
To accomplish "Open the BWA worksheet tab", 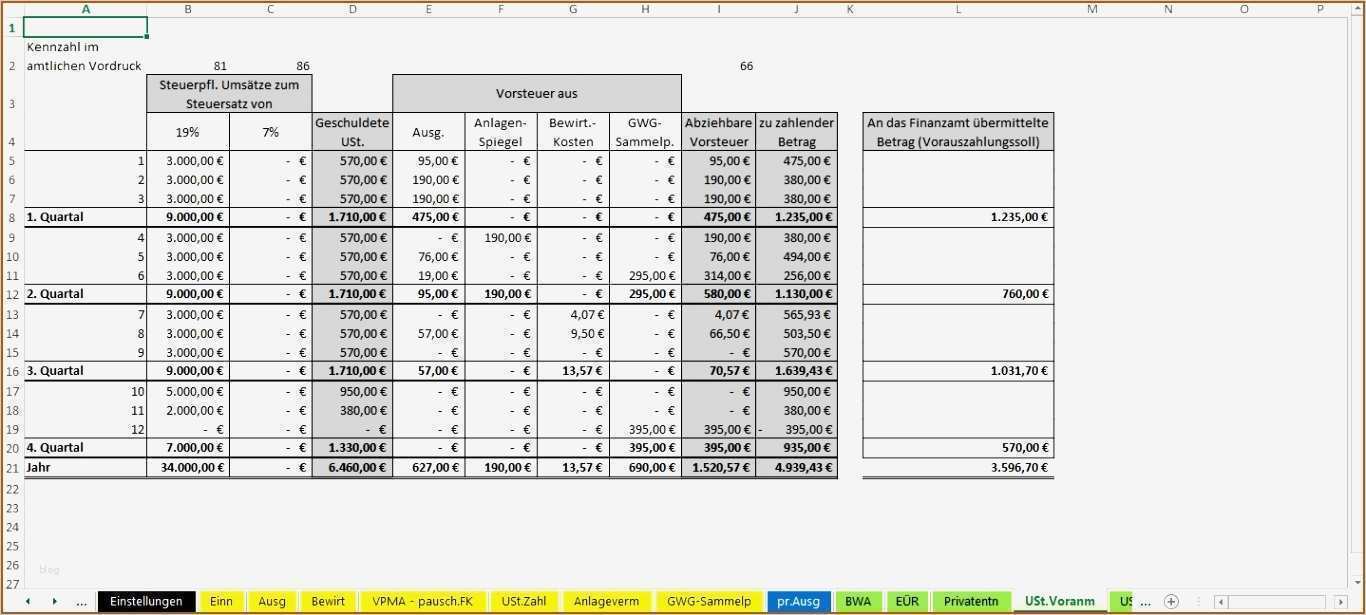I will tap(857, 601).
